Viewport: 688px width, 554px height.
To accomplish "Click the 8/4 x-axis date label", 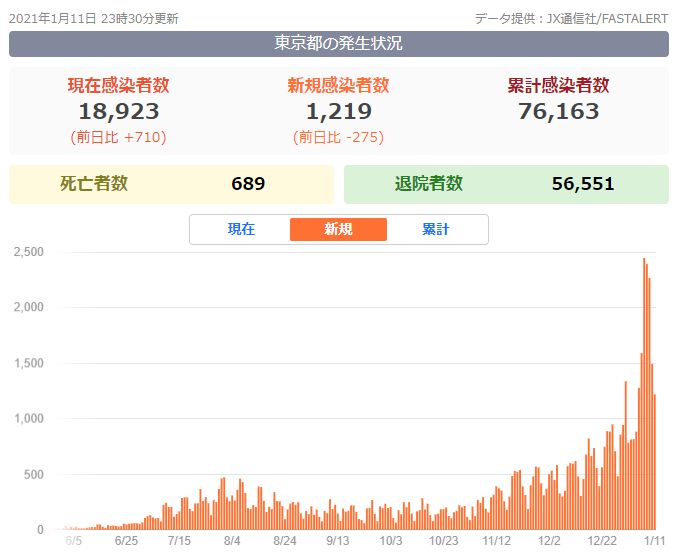I will point(232,540).
